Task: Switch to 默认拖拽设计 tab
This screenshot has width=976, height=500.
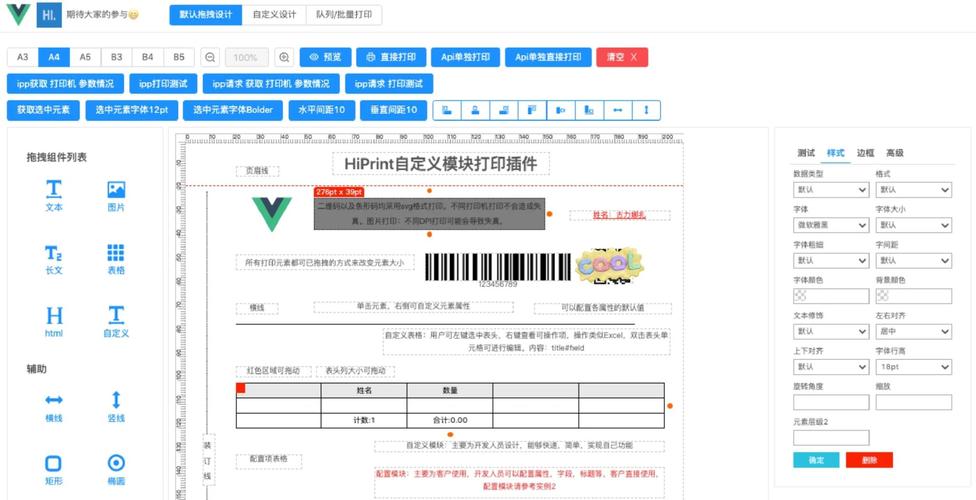Action: coord(205,15)
